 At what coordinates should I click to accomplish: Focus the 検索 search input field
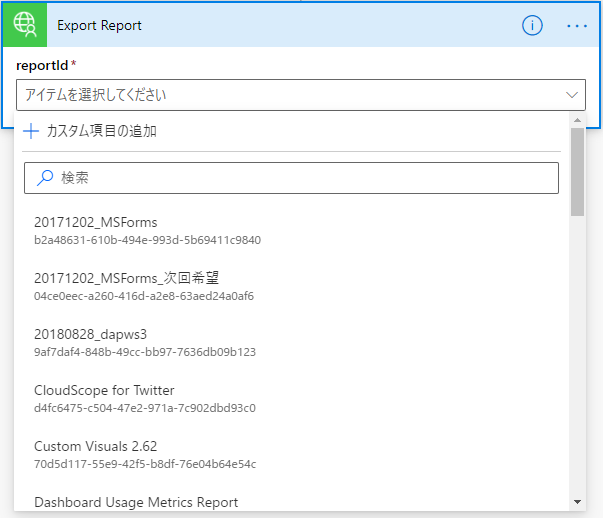(x=291, y=178)
